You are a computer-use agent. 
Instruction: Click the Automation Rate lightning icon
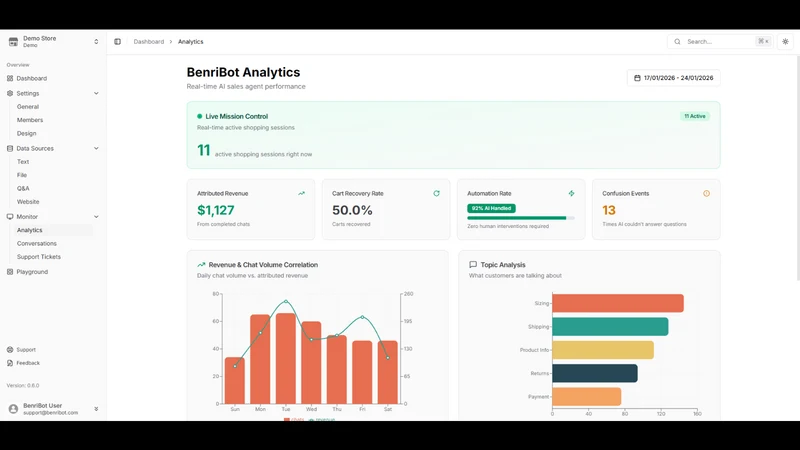pos(571,193)
